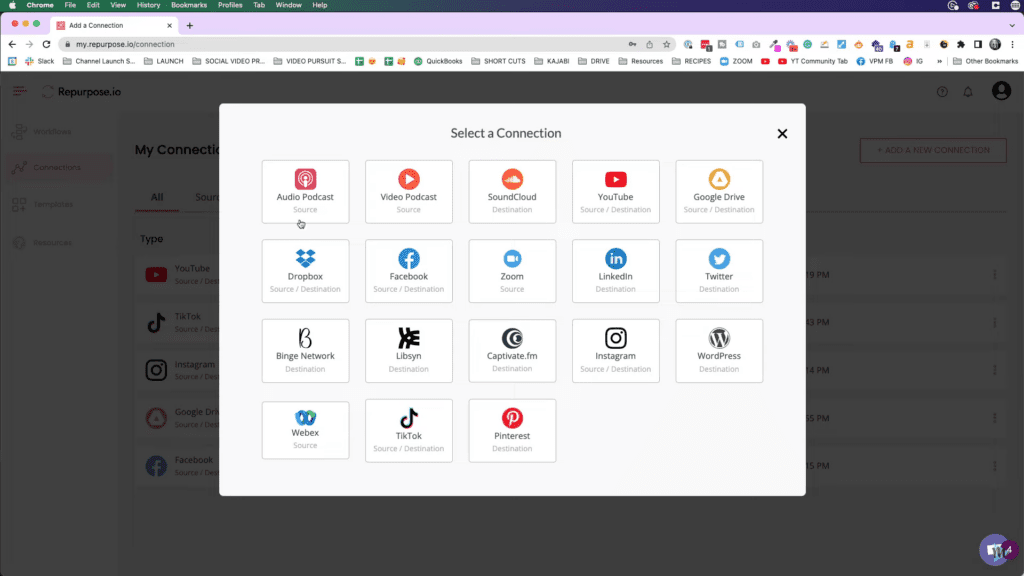
Task: Click the Repurpose.io logo
Action: tap(82, 92)
